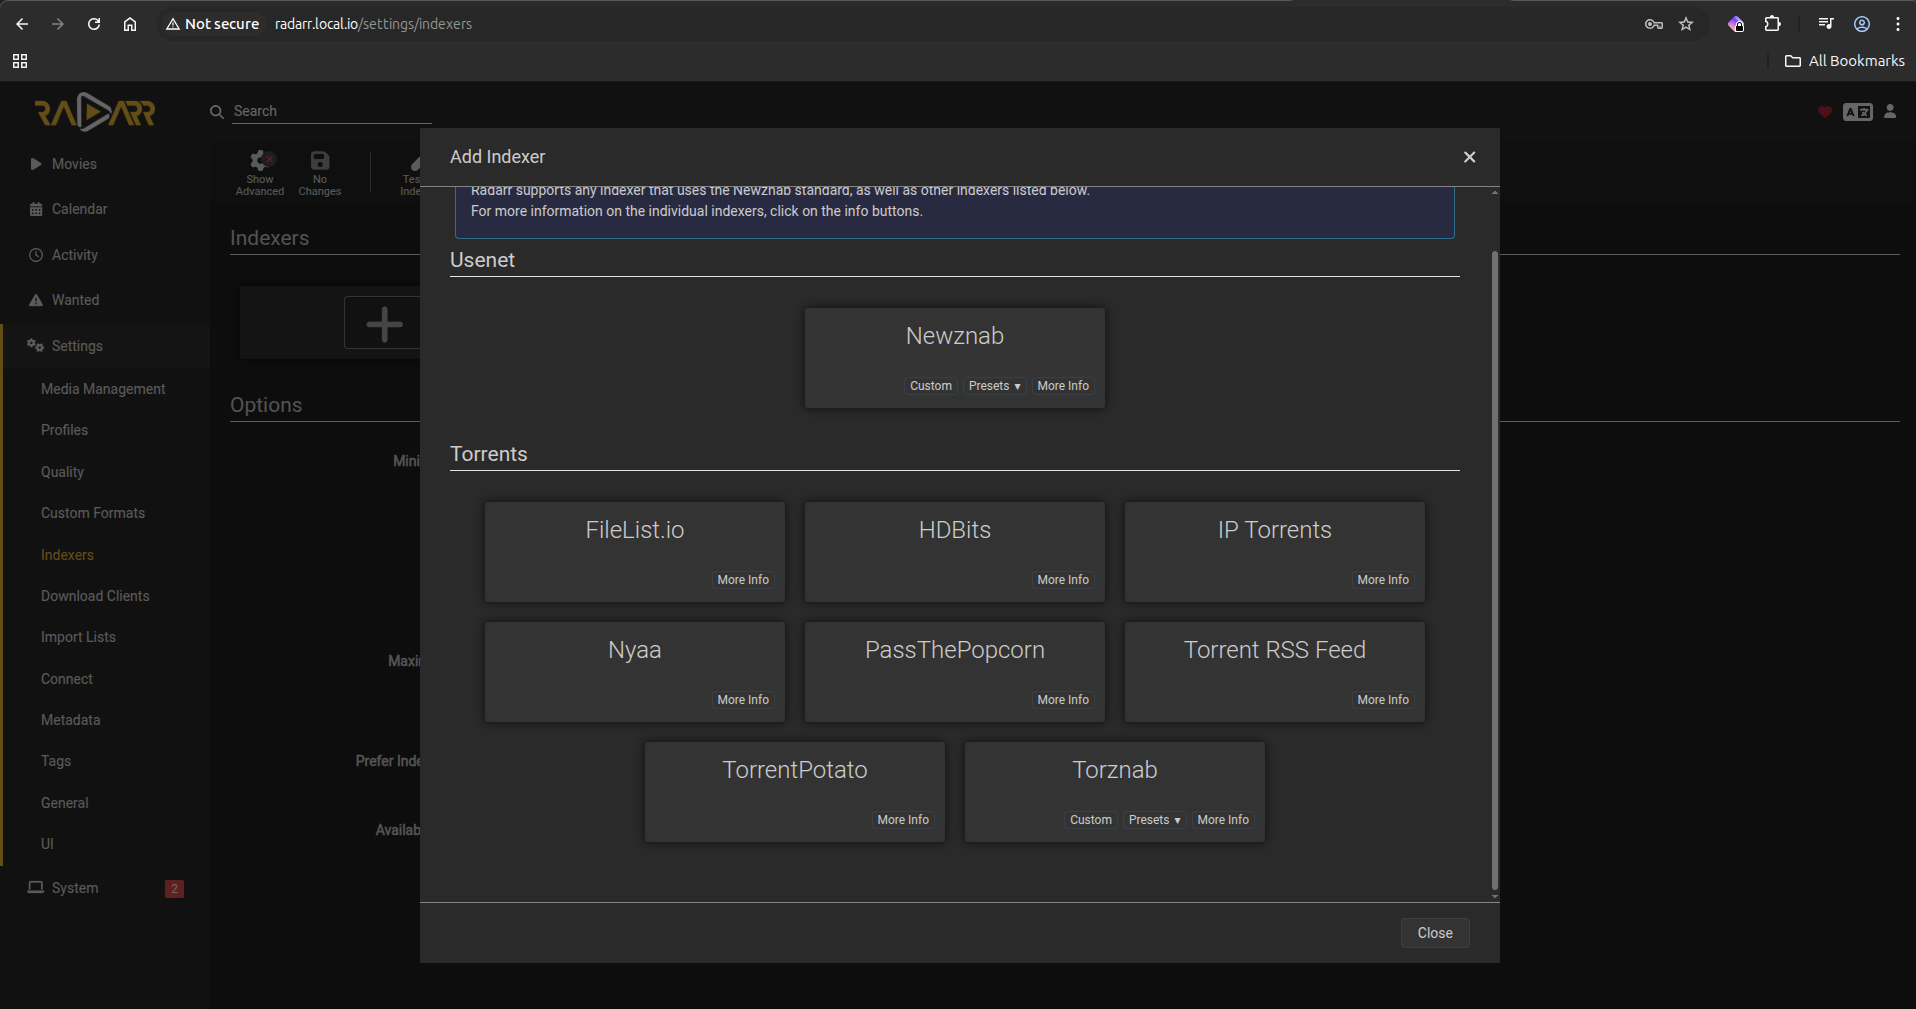This screenshot has width=1916, height=1009.
Task: Open the password key icon
Action: pos(1654,24)
